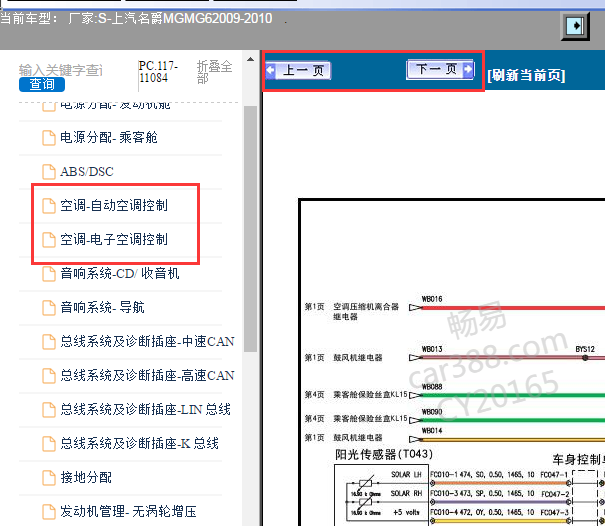The height and width of the screenshot is (526, 605).
Task: Focus the keyword search input field
Action: pos(61,70)
